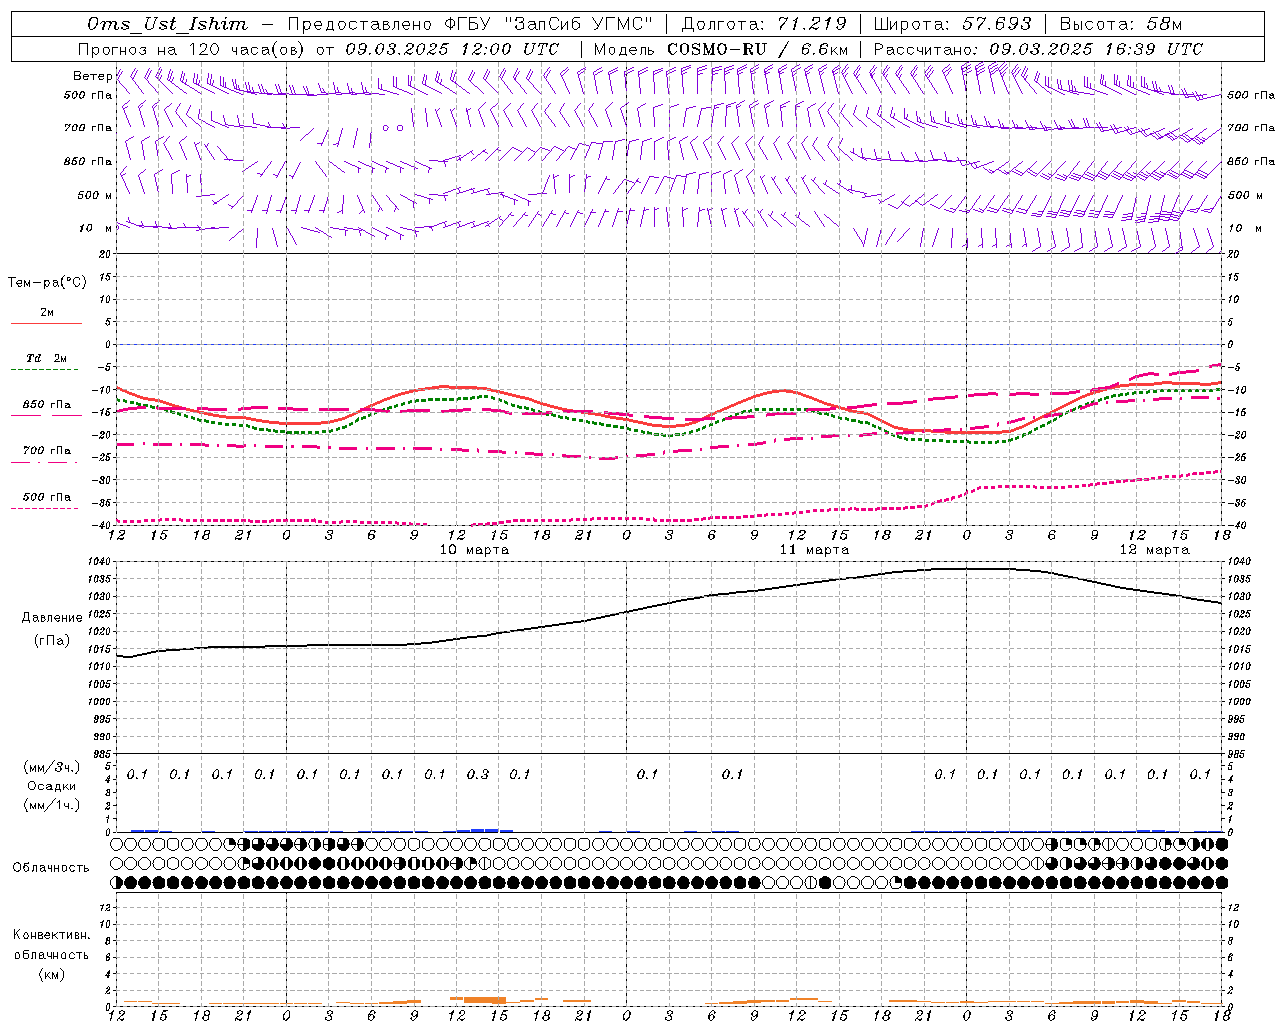Image resolution: width=1280 pixels, height=1024 pixels.
Task: Click the 700 гПа legend entry in temperature panel
Action: click(47, 451)
